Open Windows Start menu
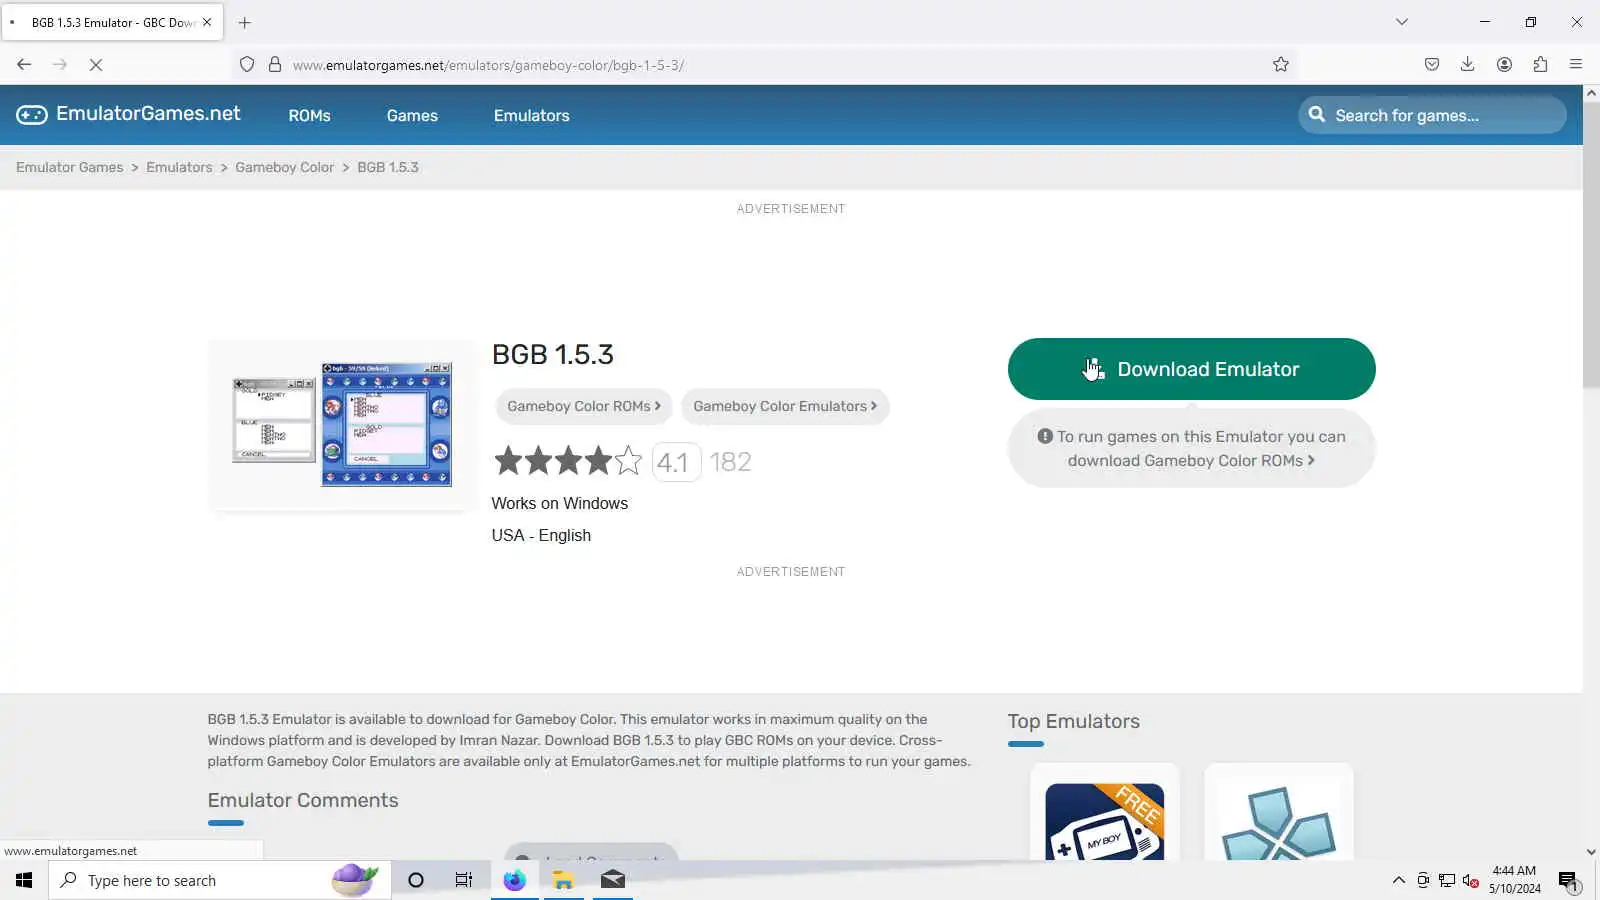 [24, 880]
